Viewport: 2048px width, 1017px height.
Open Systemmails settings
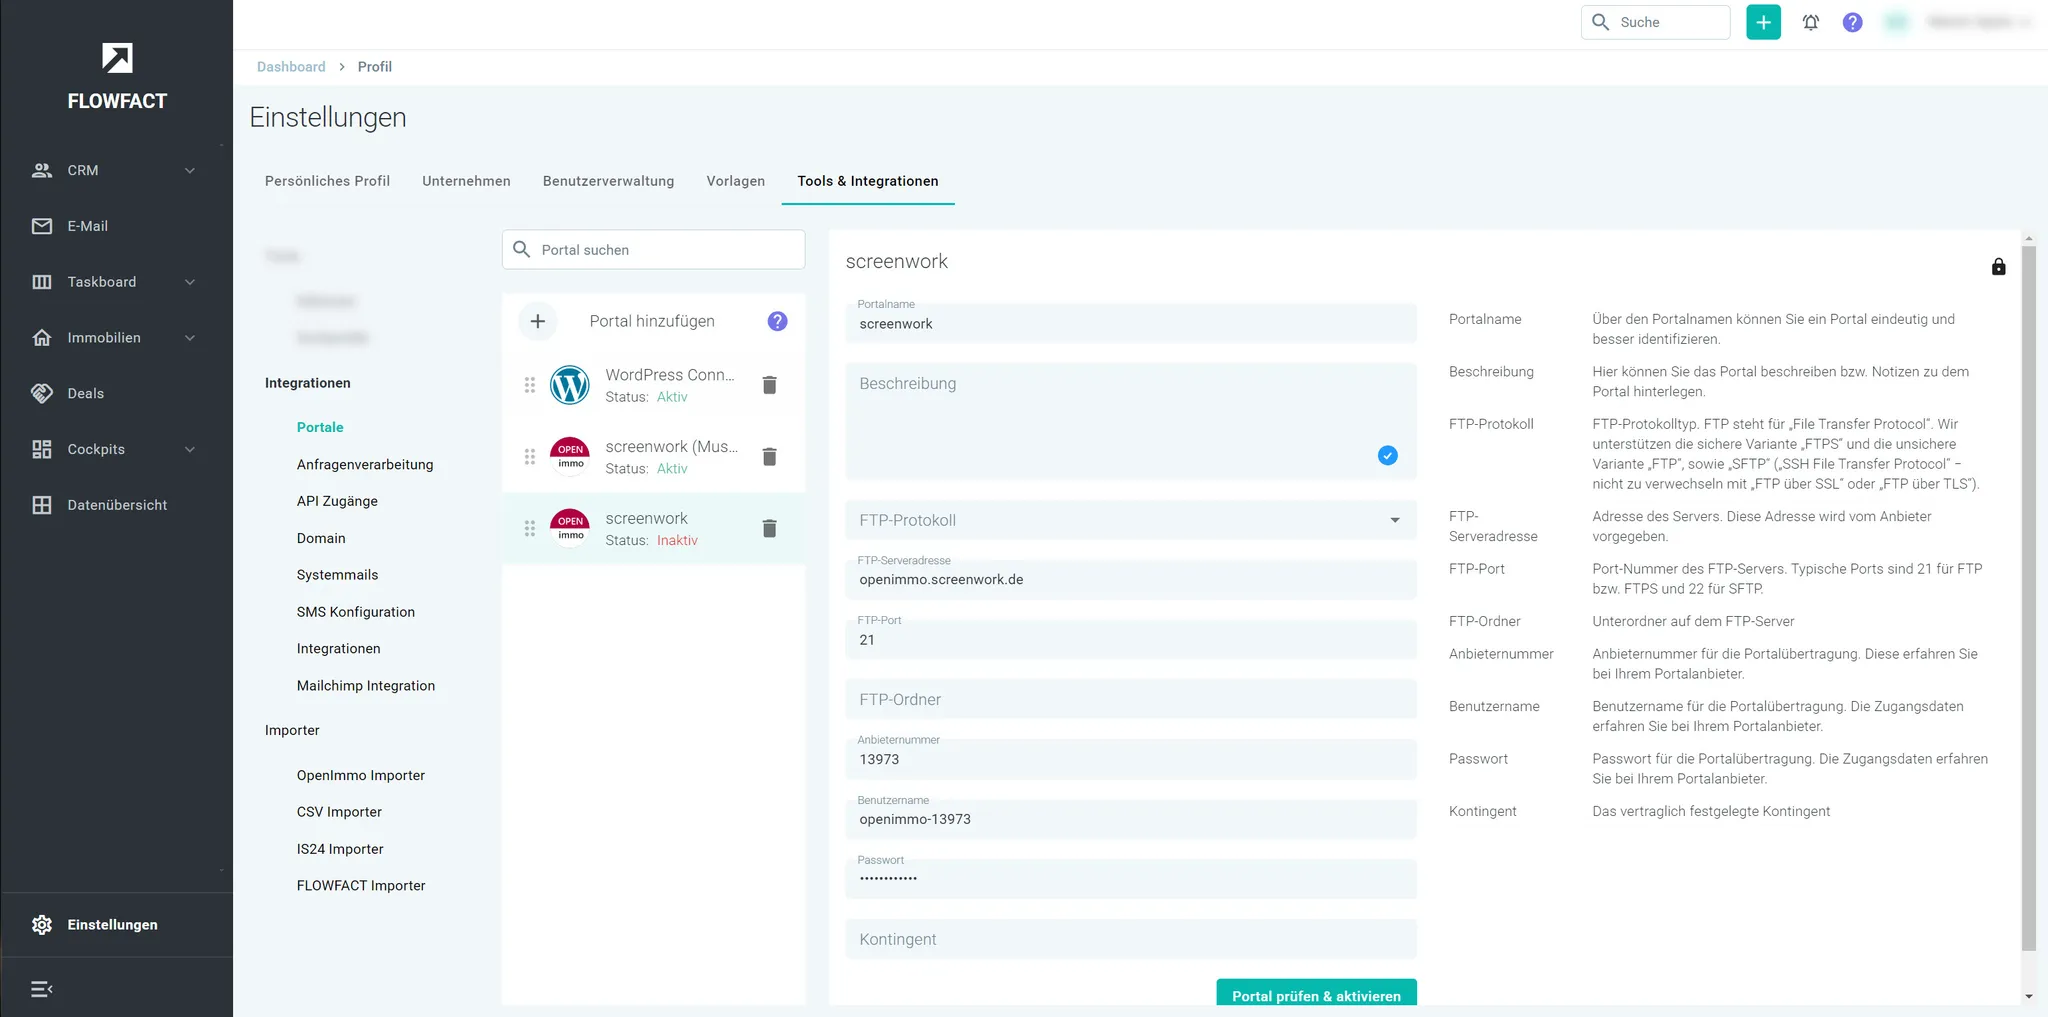(337, 575)
